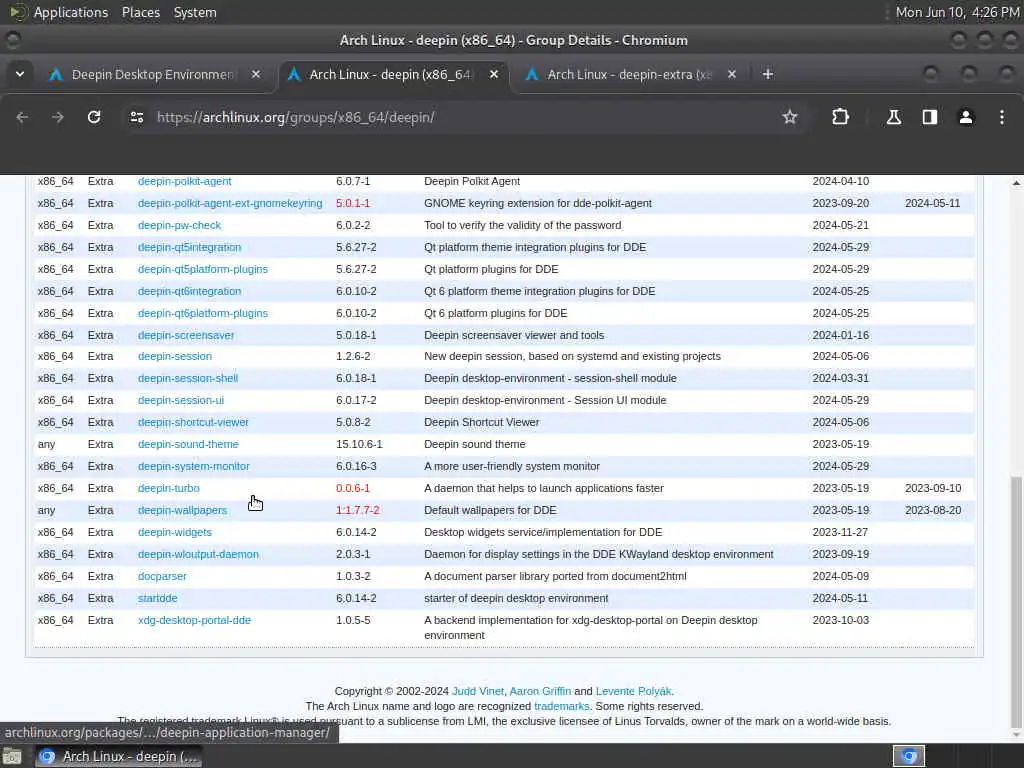Expand the tab search dropdown

pos(20,74)
